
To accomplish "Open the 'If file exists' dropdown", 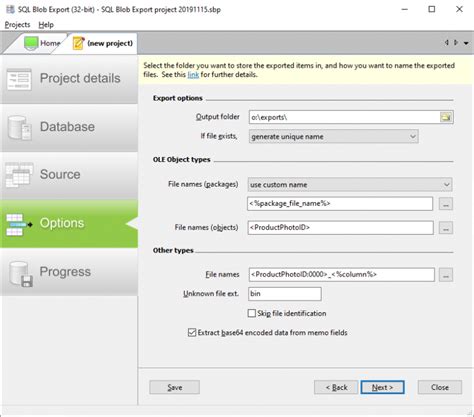I will coord(333,136).
